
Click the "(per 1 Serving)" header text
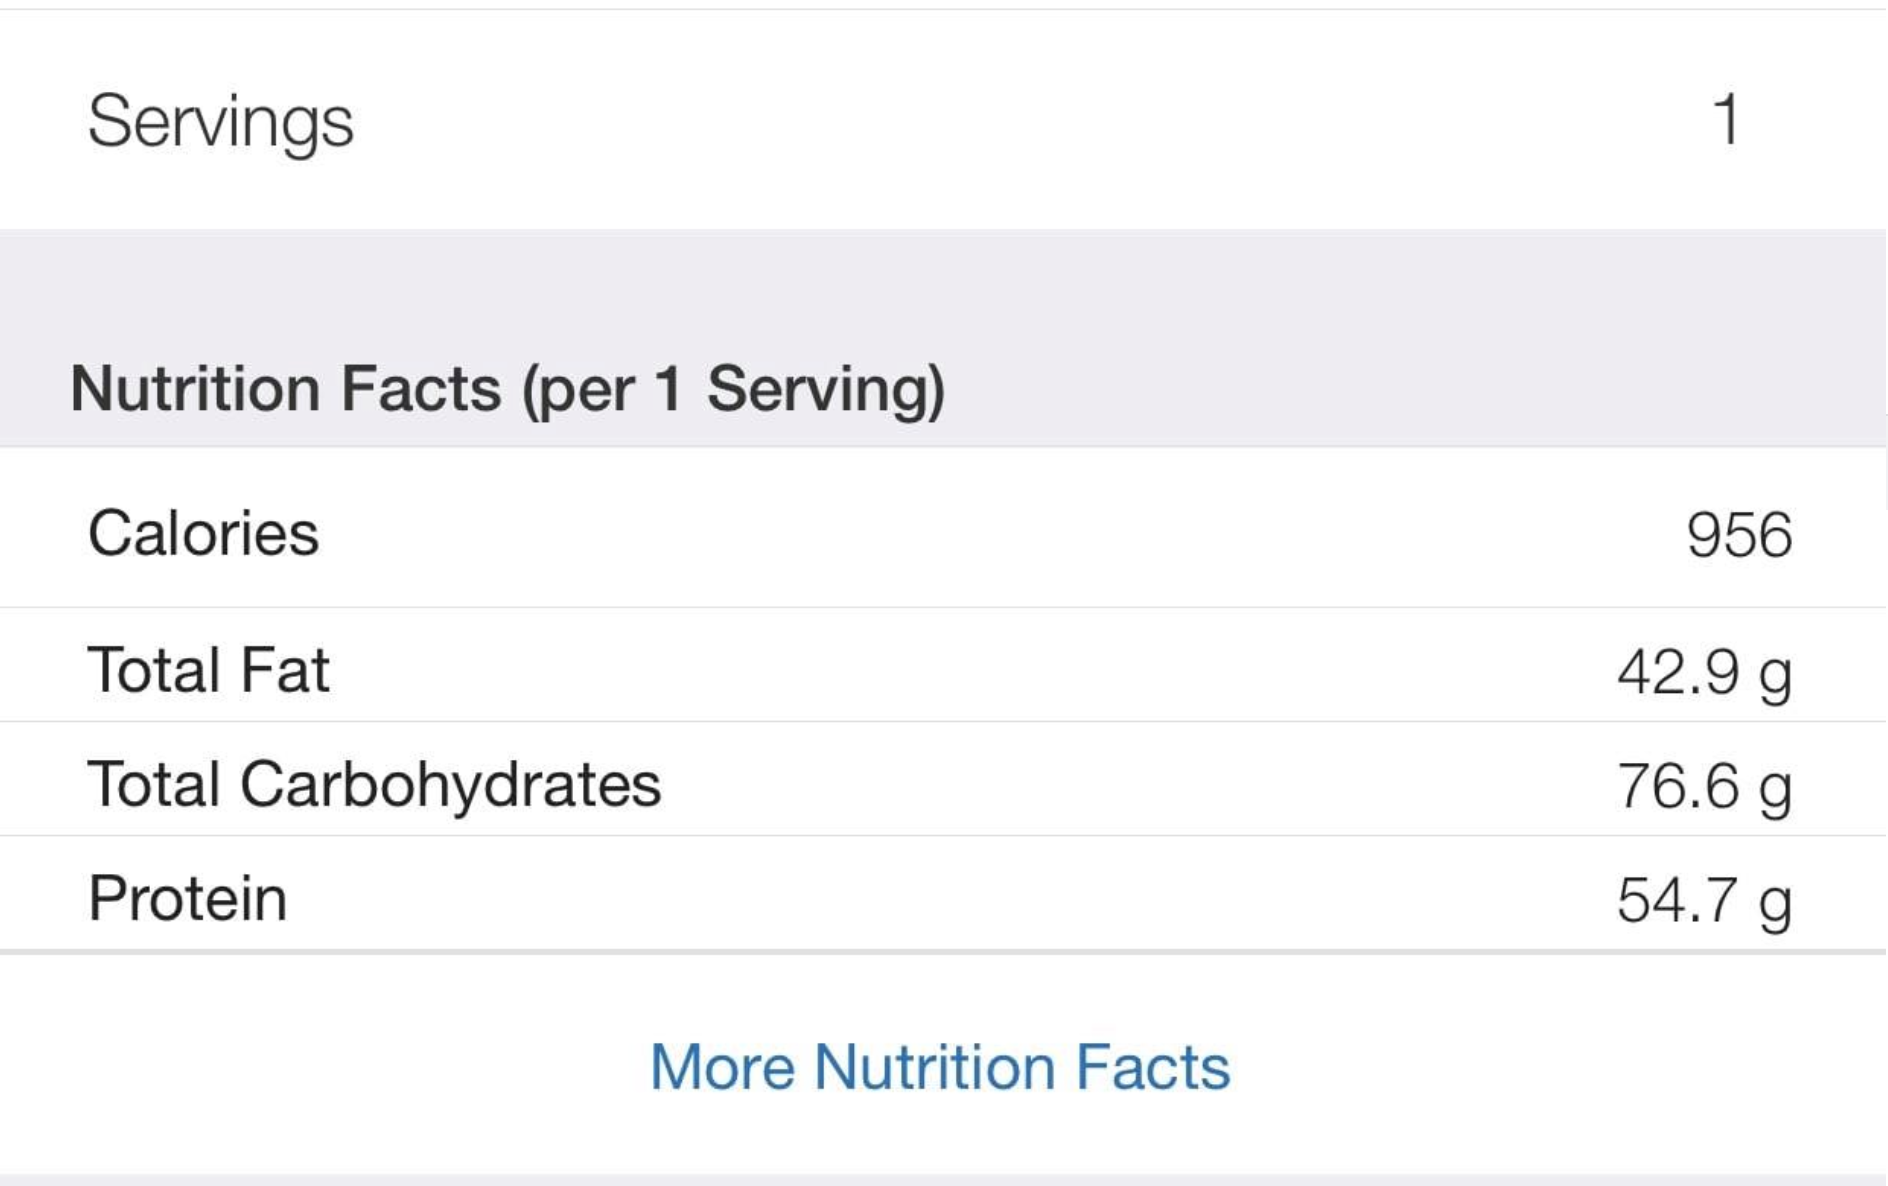pos(733,388)
